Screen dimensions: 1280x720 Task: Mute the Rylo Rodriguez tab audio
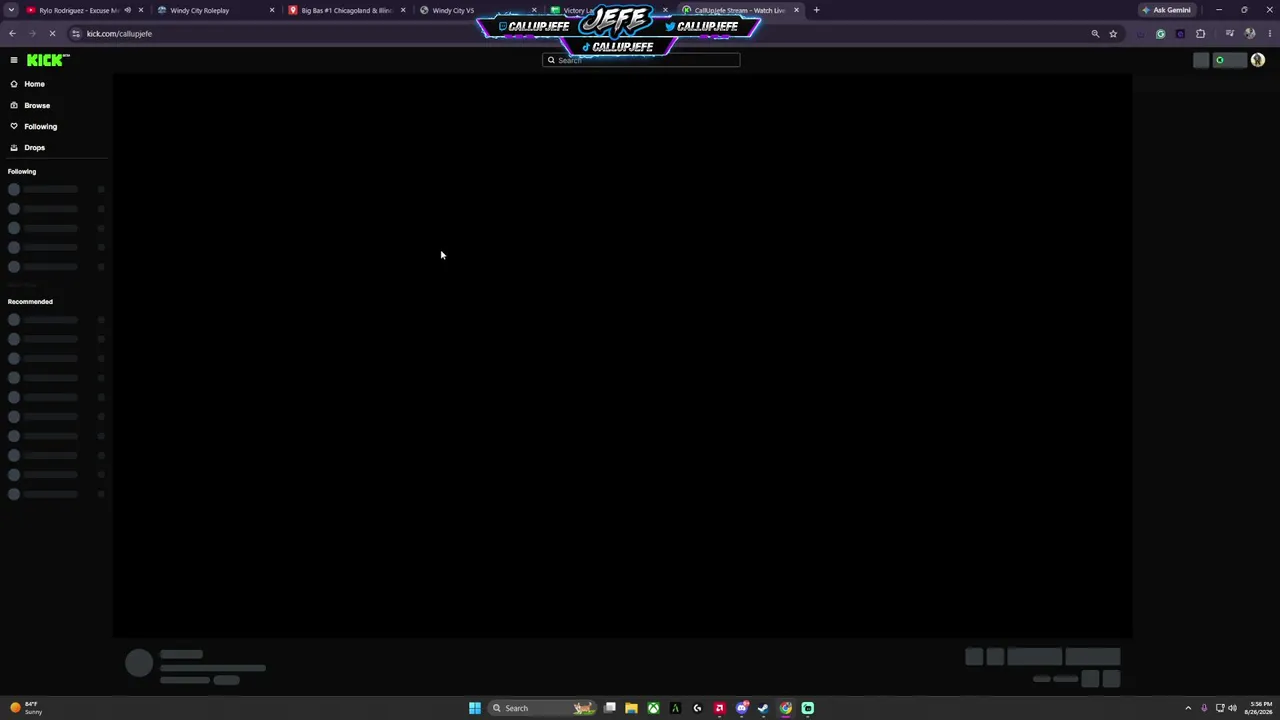127,10
